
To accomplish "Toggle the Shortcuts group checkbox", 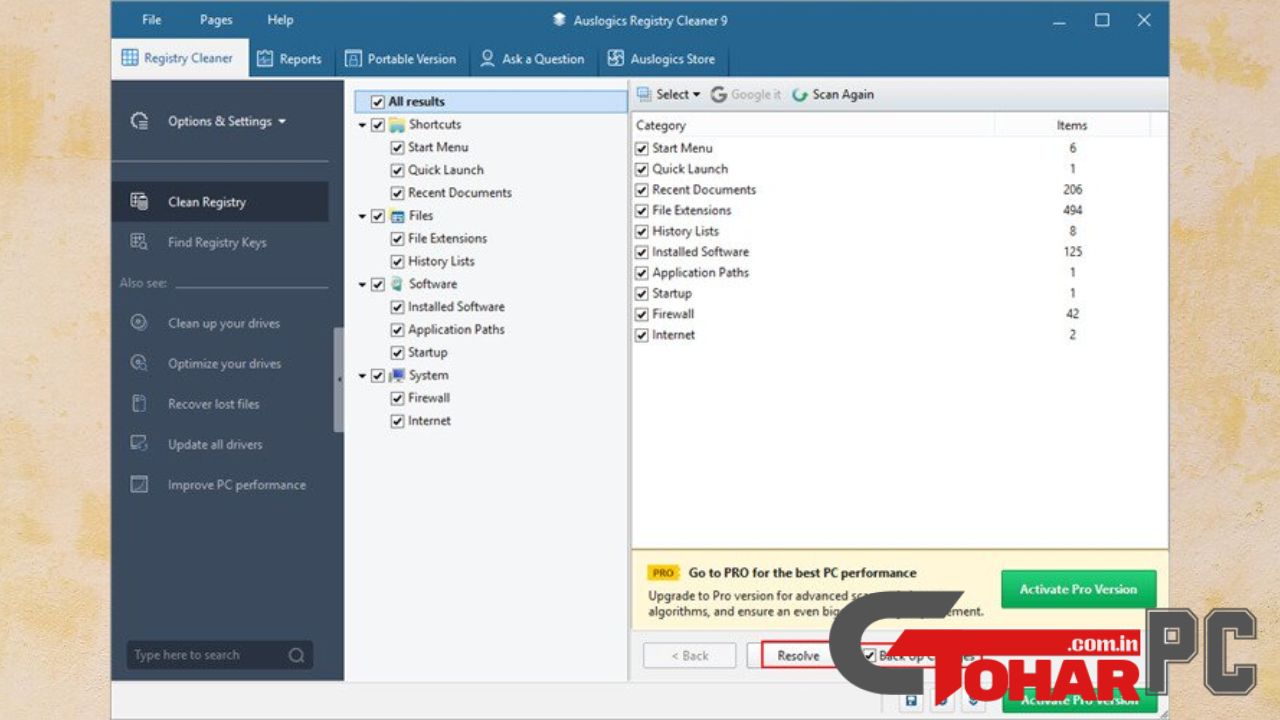I will tap(377, 125).
